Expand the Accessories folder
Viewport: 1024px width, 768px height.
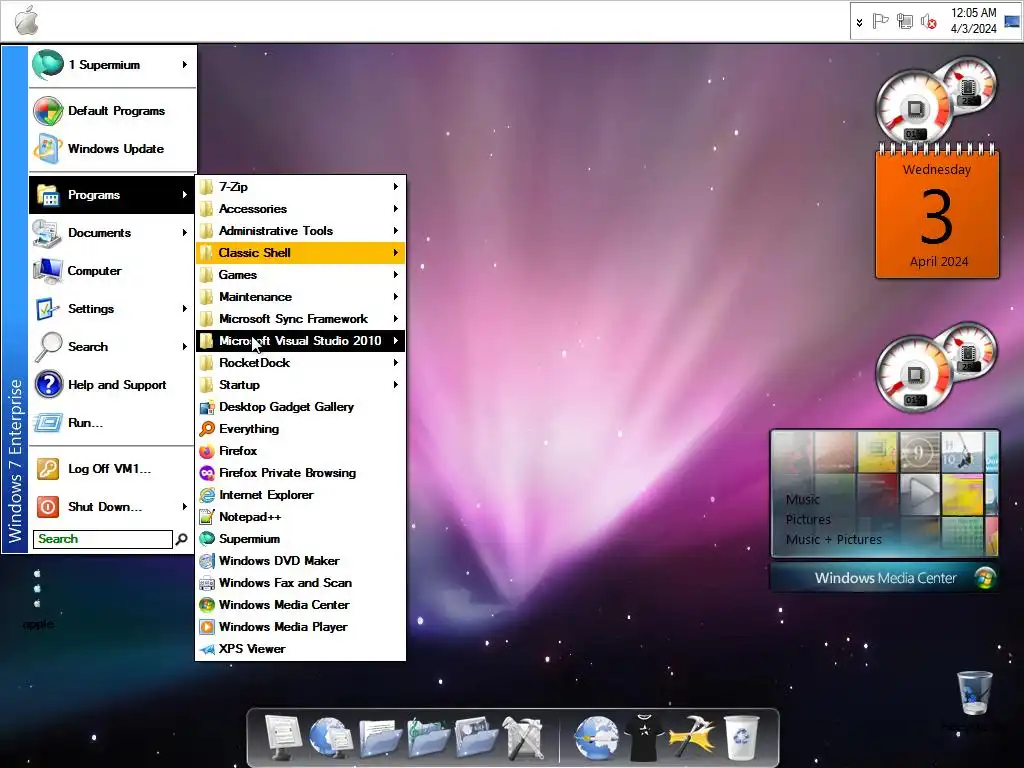(x=300, y=209)
